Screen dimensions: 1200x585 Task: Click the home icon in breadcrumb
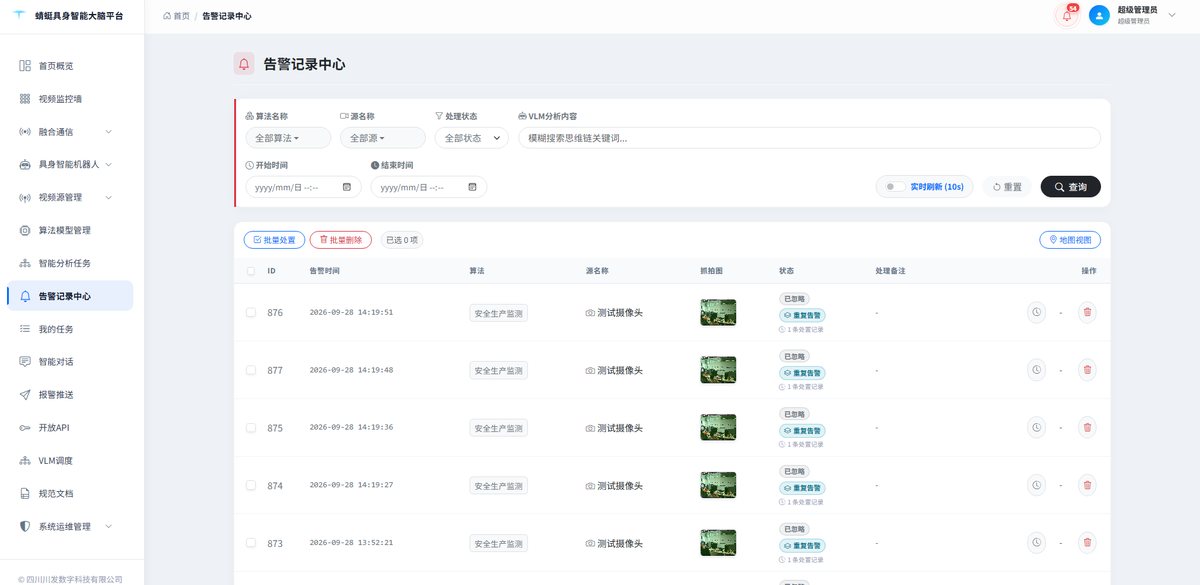tap(167, 16)
